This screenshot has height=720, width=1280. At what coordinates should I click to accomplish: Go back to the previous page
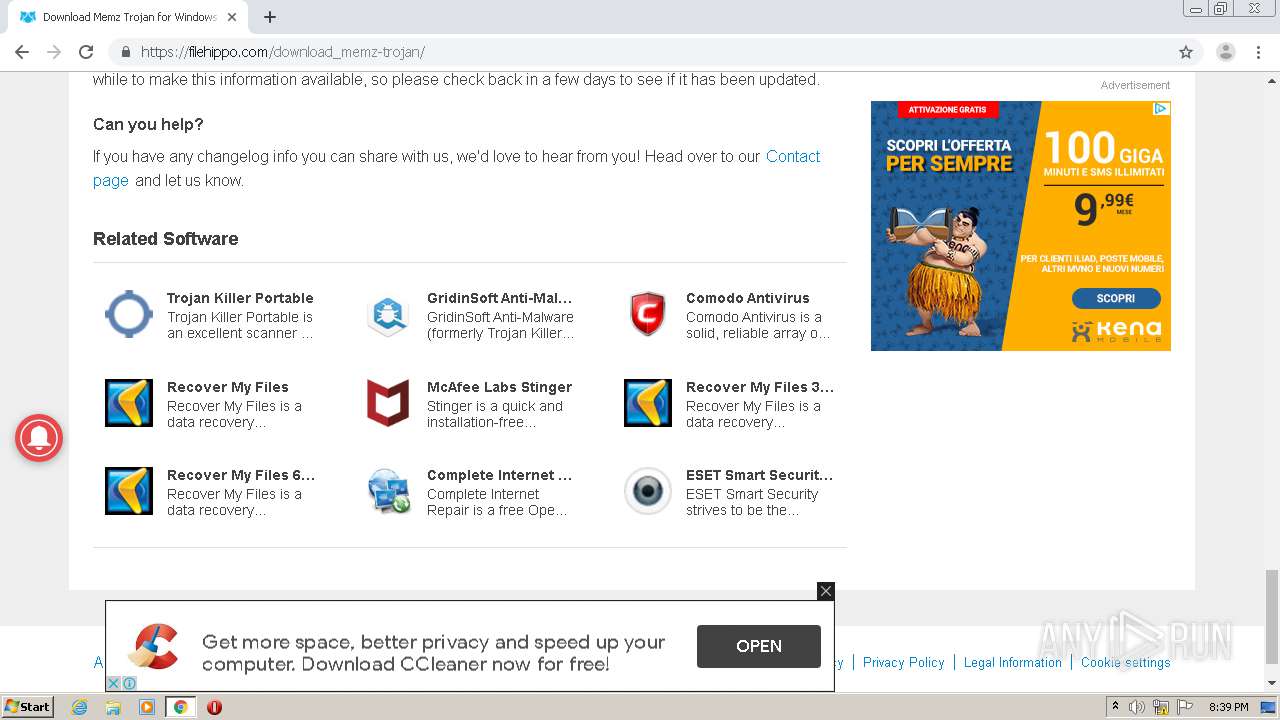[22, 52]
